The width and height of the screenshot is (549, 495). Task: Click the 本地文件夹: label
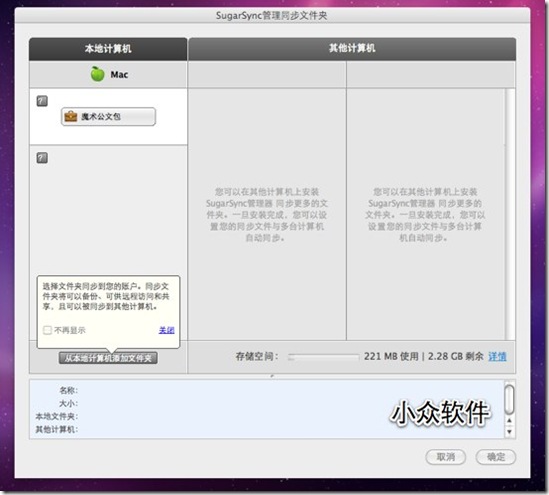click(57, 416)
